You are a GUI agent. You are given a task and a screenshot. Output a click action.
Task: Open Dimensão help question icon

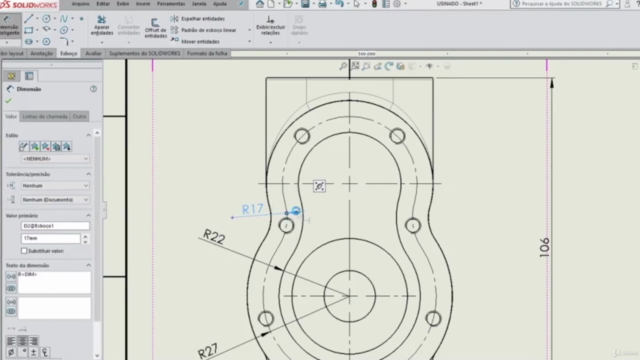(93, 89)
